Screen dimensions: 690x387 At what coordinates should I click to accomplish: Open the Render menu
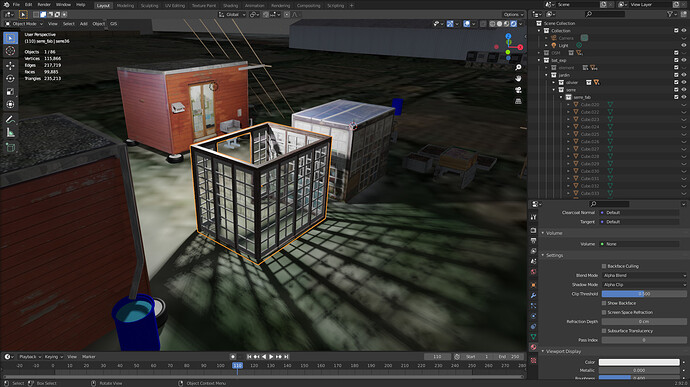click(x=44, y=4)
